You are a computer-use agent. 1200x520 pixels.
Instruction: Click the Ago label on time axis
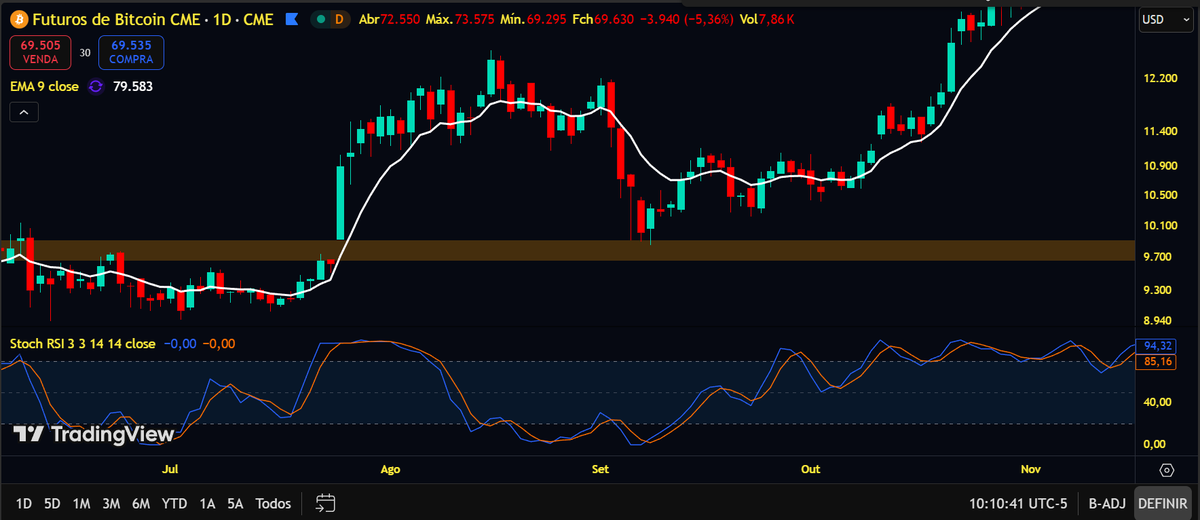tap(390, 469)
